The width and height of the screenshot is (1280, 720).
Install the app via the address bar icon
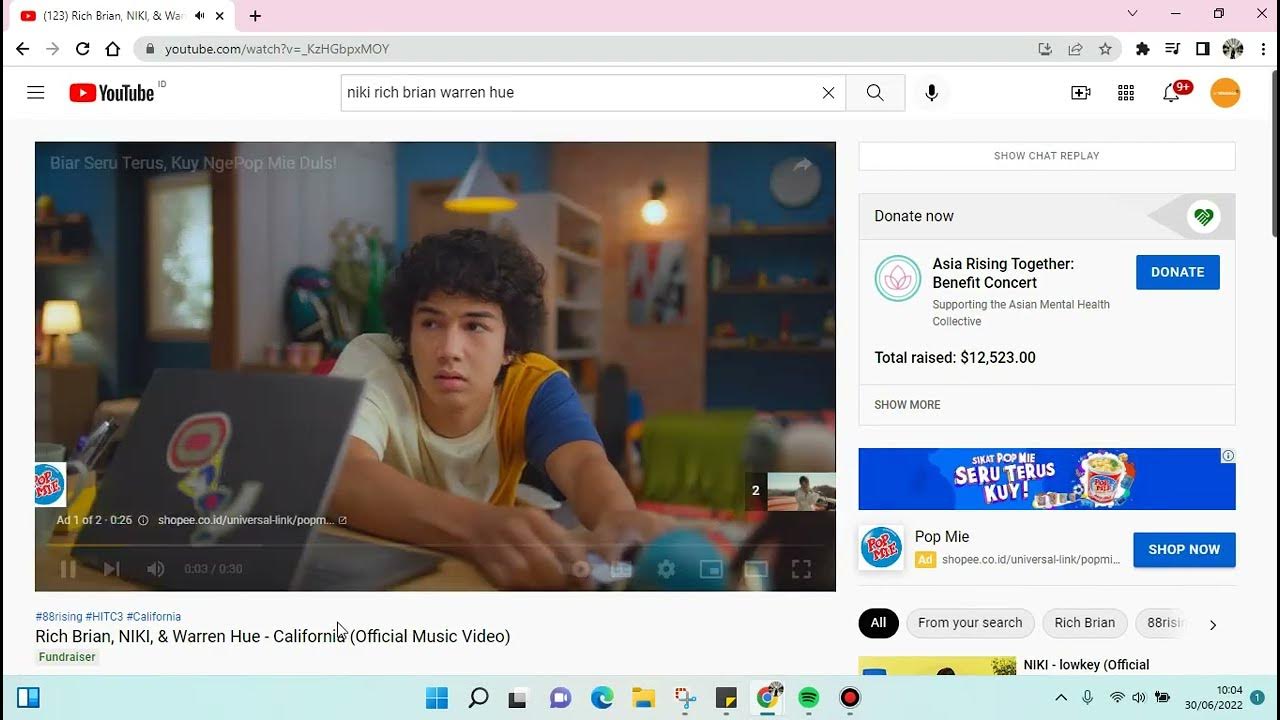1045,49
